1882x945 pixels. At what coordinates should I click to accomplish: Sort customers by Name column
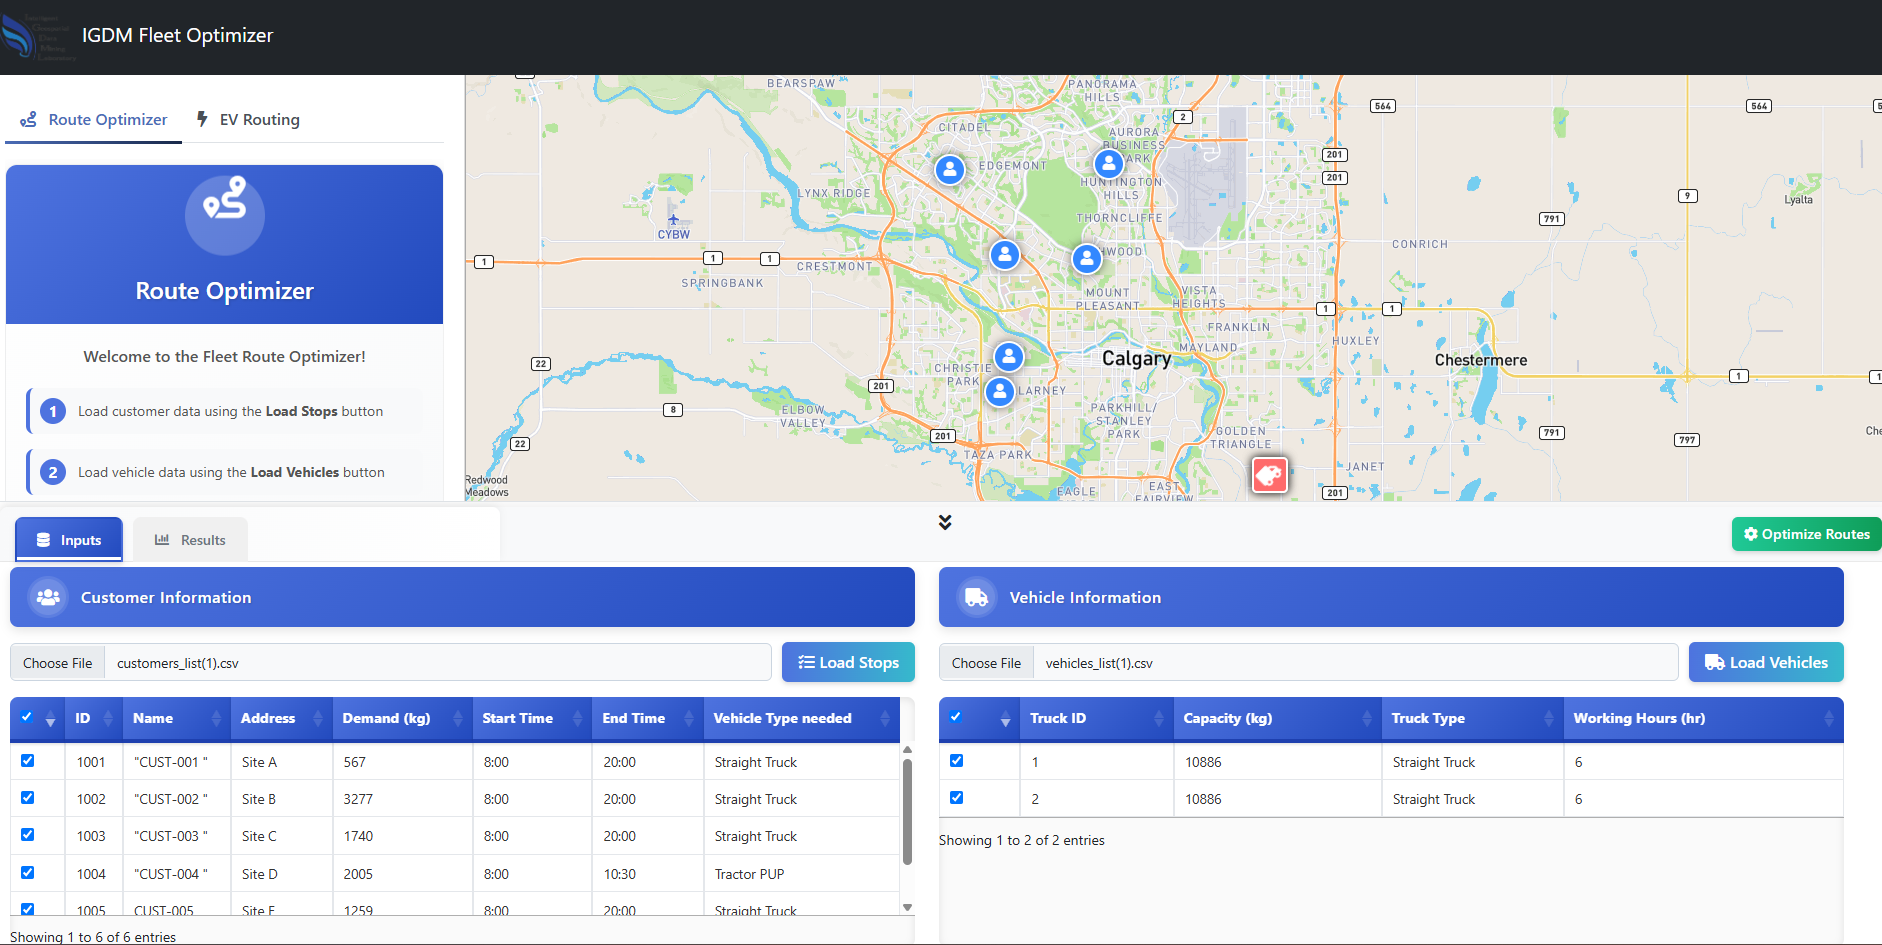click(177, 718)
